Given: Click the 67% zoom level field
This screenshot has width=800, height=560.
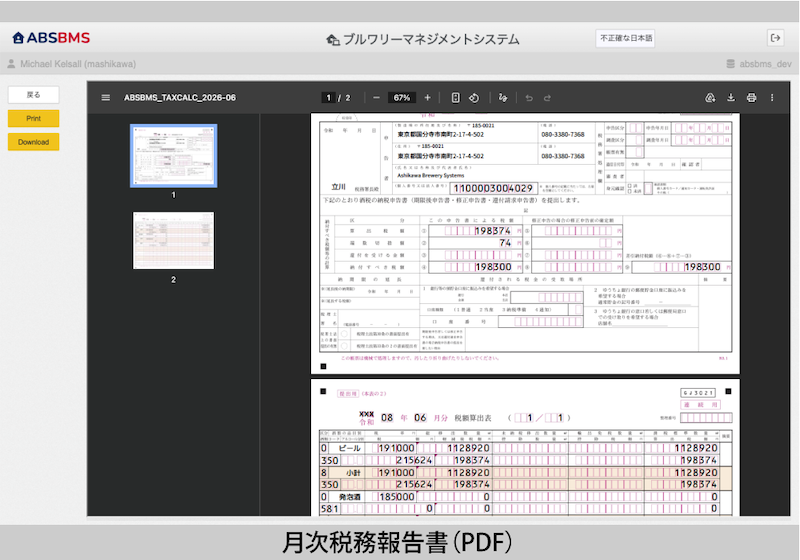Looking at the screenshot, I should [x=402, y=97].
